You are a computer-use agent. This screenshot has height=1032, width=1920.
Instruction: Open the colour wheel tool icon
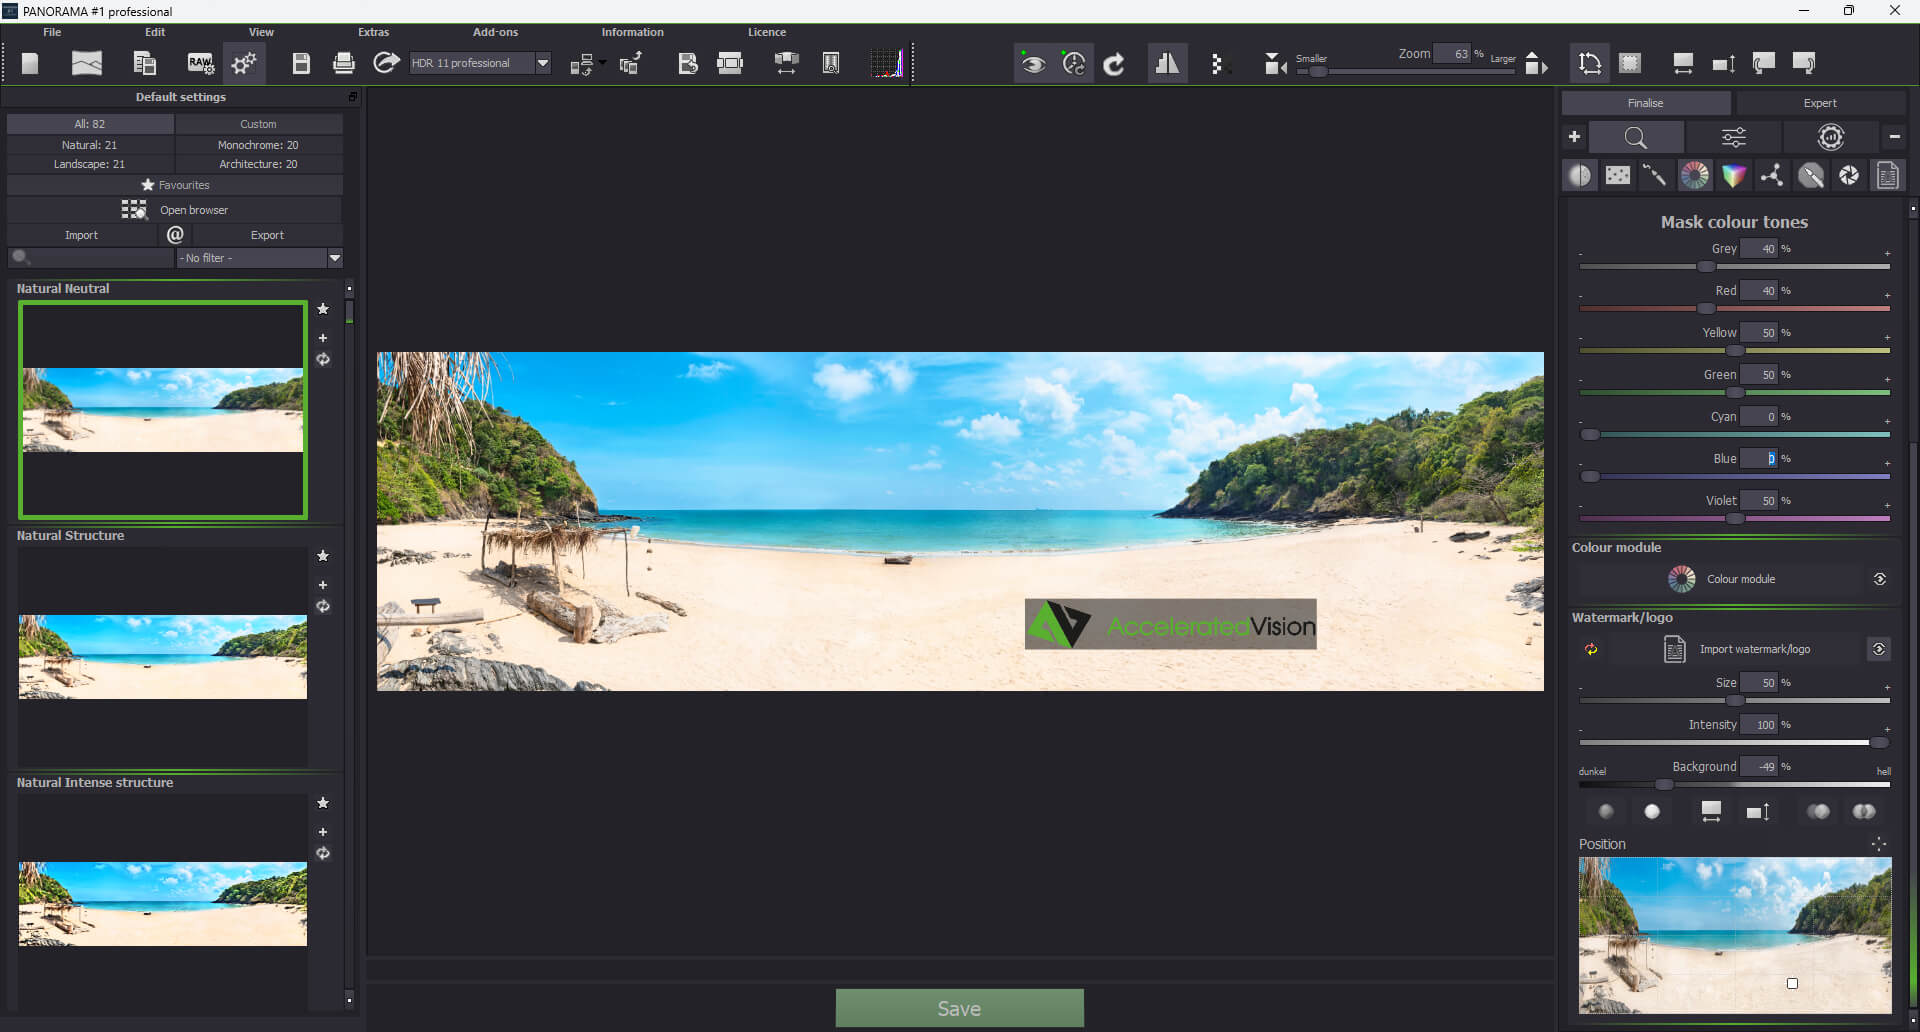coord(1695,176)
